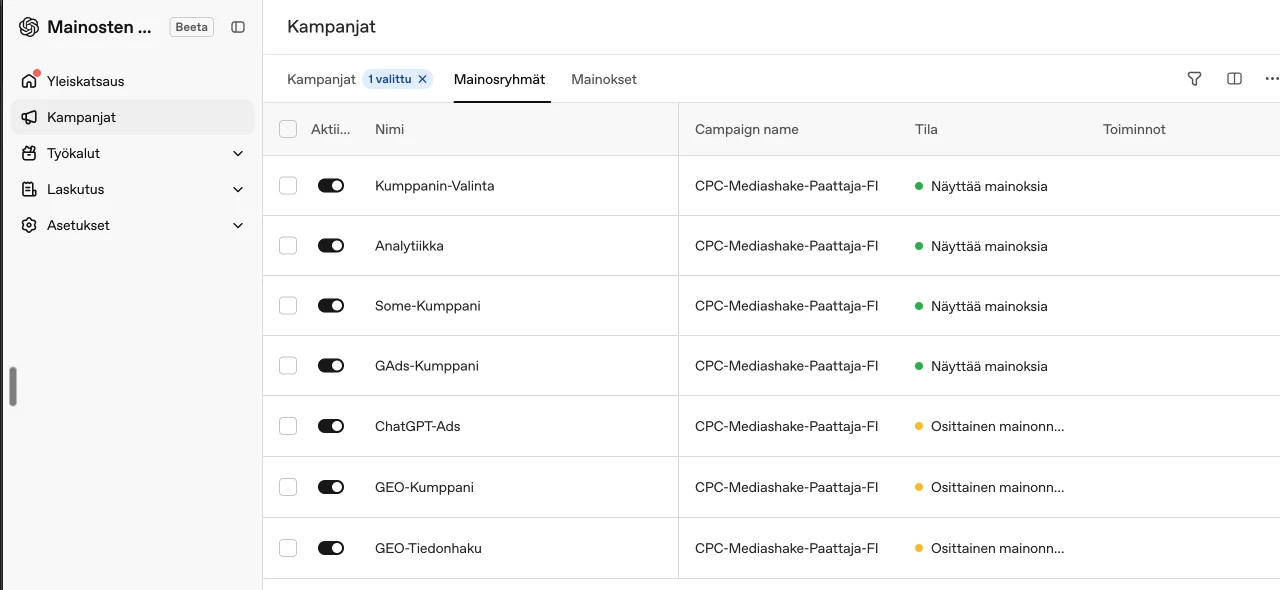This screenshot has width=1280, height=590.
Task: Click the Asetukset gear icon
Action: [x=29, y=225]
